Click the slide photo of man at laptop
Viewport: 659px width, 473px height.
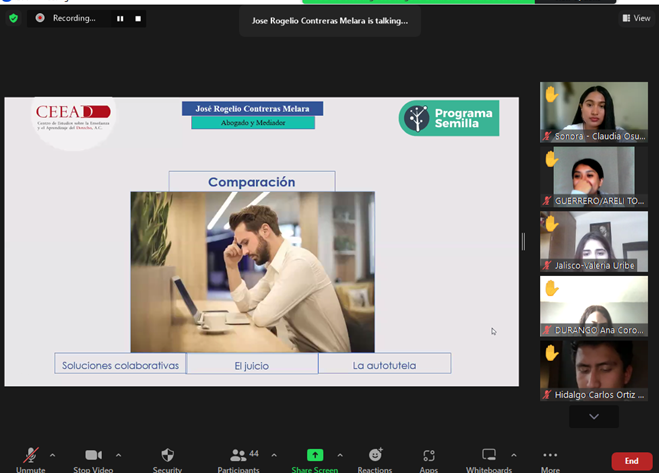click(x=253, y=272)
